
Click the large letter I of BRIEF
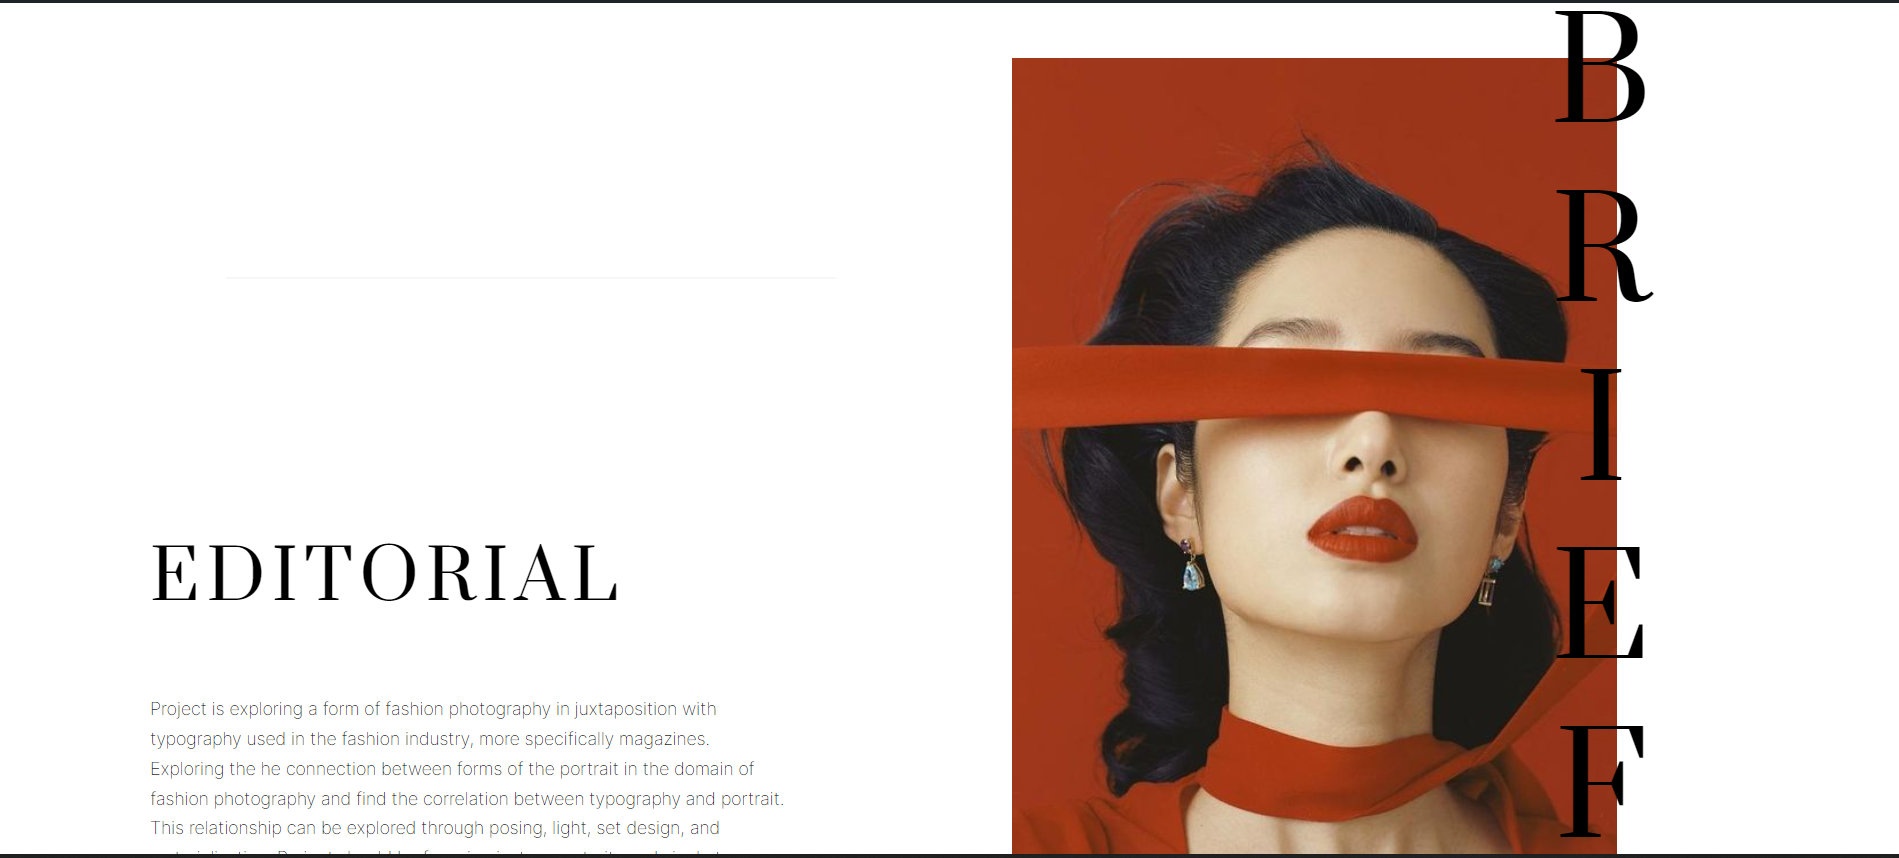pyautogui.click(x=1601, y=424)
